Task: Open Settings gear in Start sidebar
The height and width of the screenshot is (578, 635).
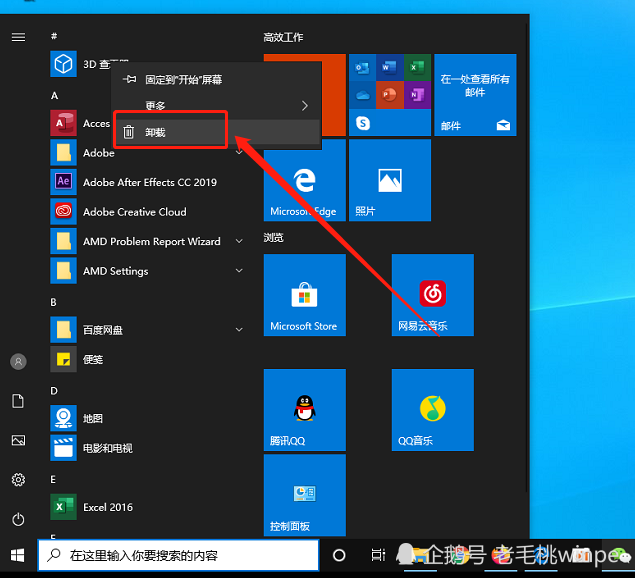Action: point(18,480)
